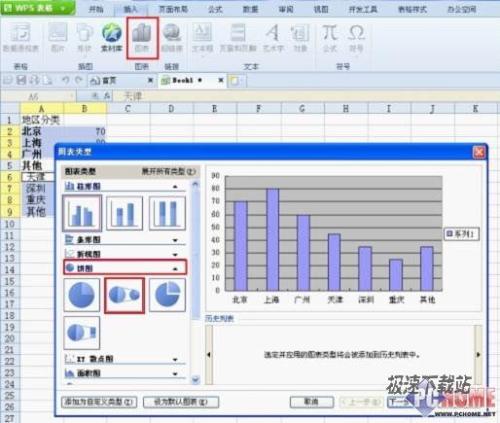
Task: Click the redo arrow in quick access toolbar
Action: coord(79,80)
